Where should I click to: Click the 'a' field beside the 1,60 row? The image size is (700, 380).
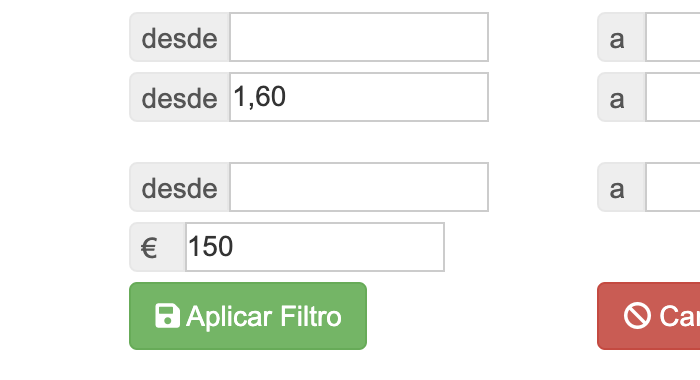click(x=673, y=97)
